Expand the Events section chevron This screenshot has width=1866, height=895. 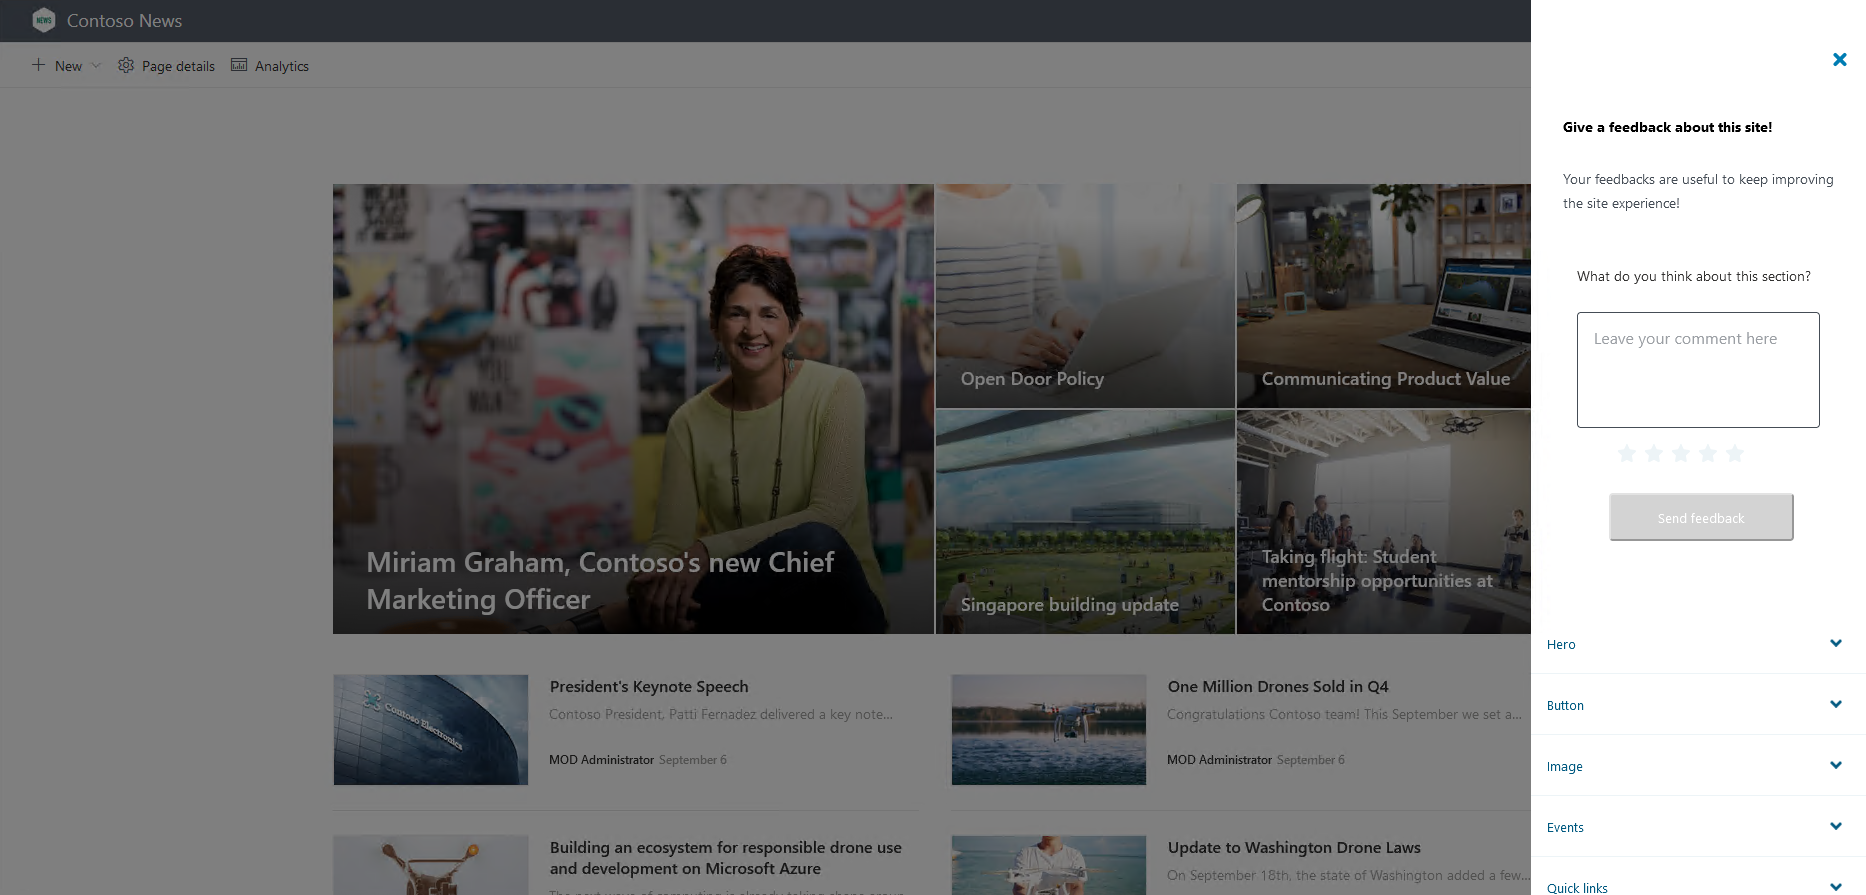[1836, 826]
